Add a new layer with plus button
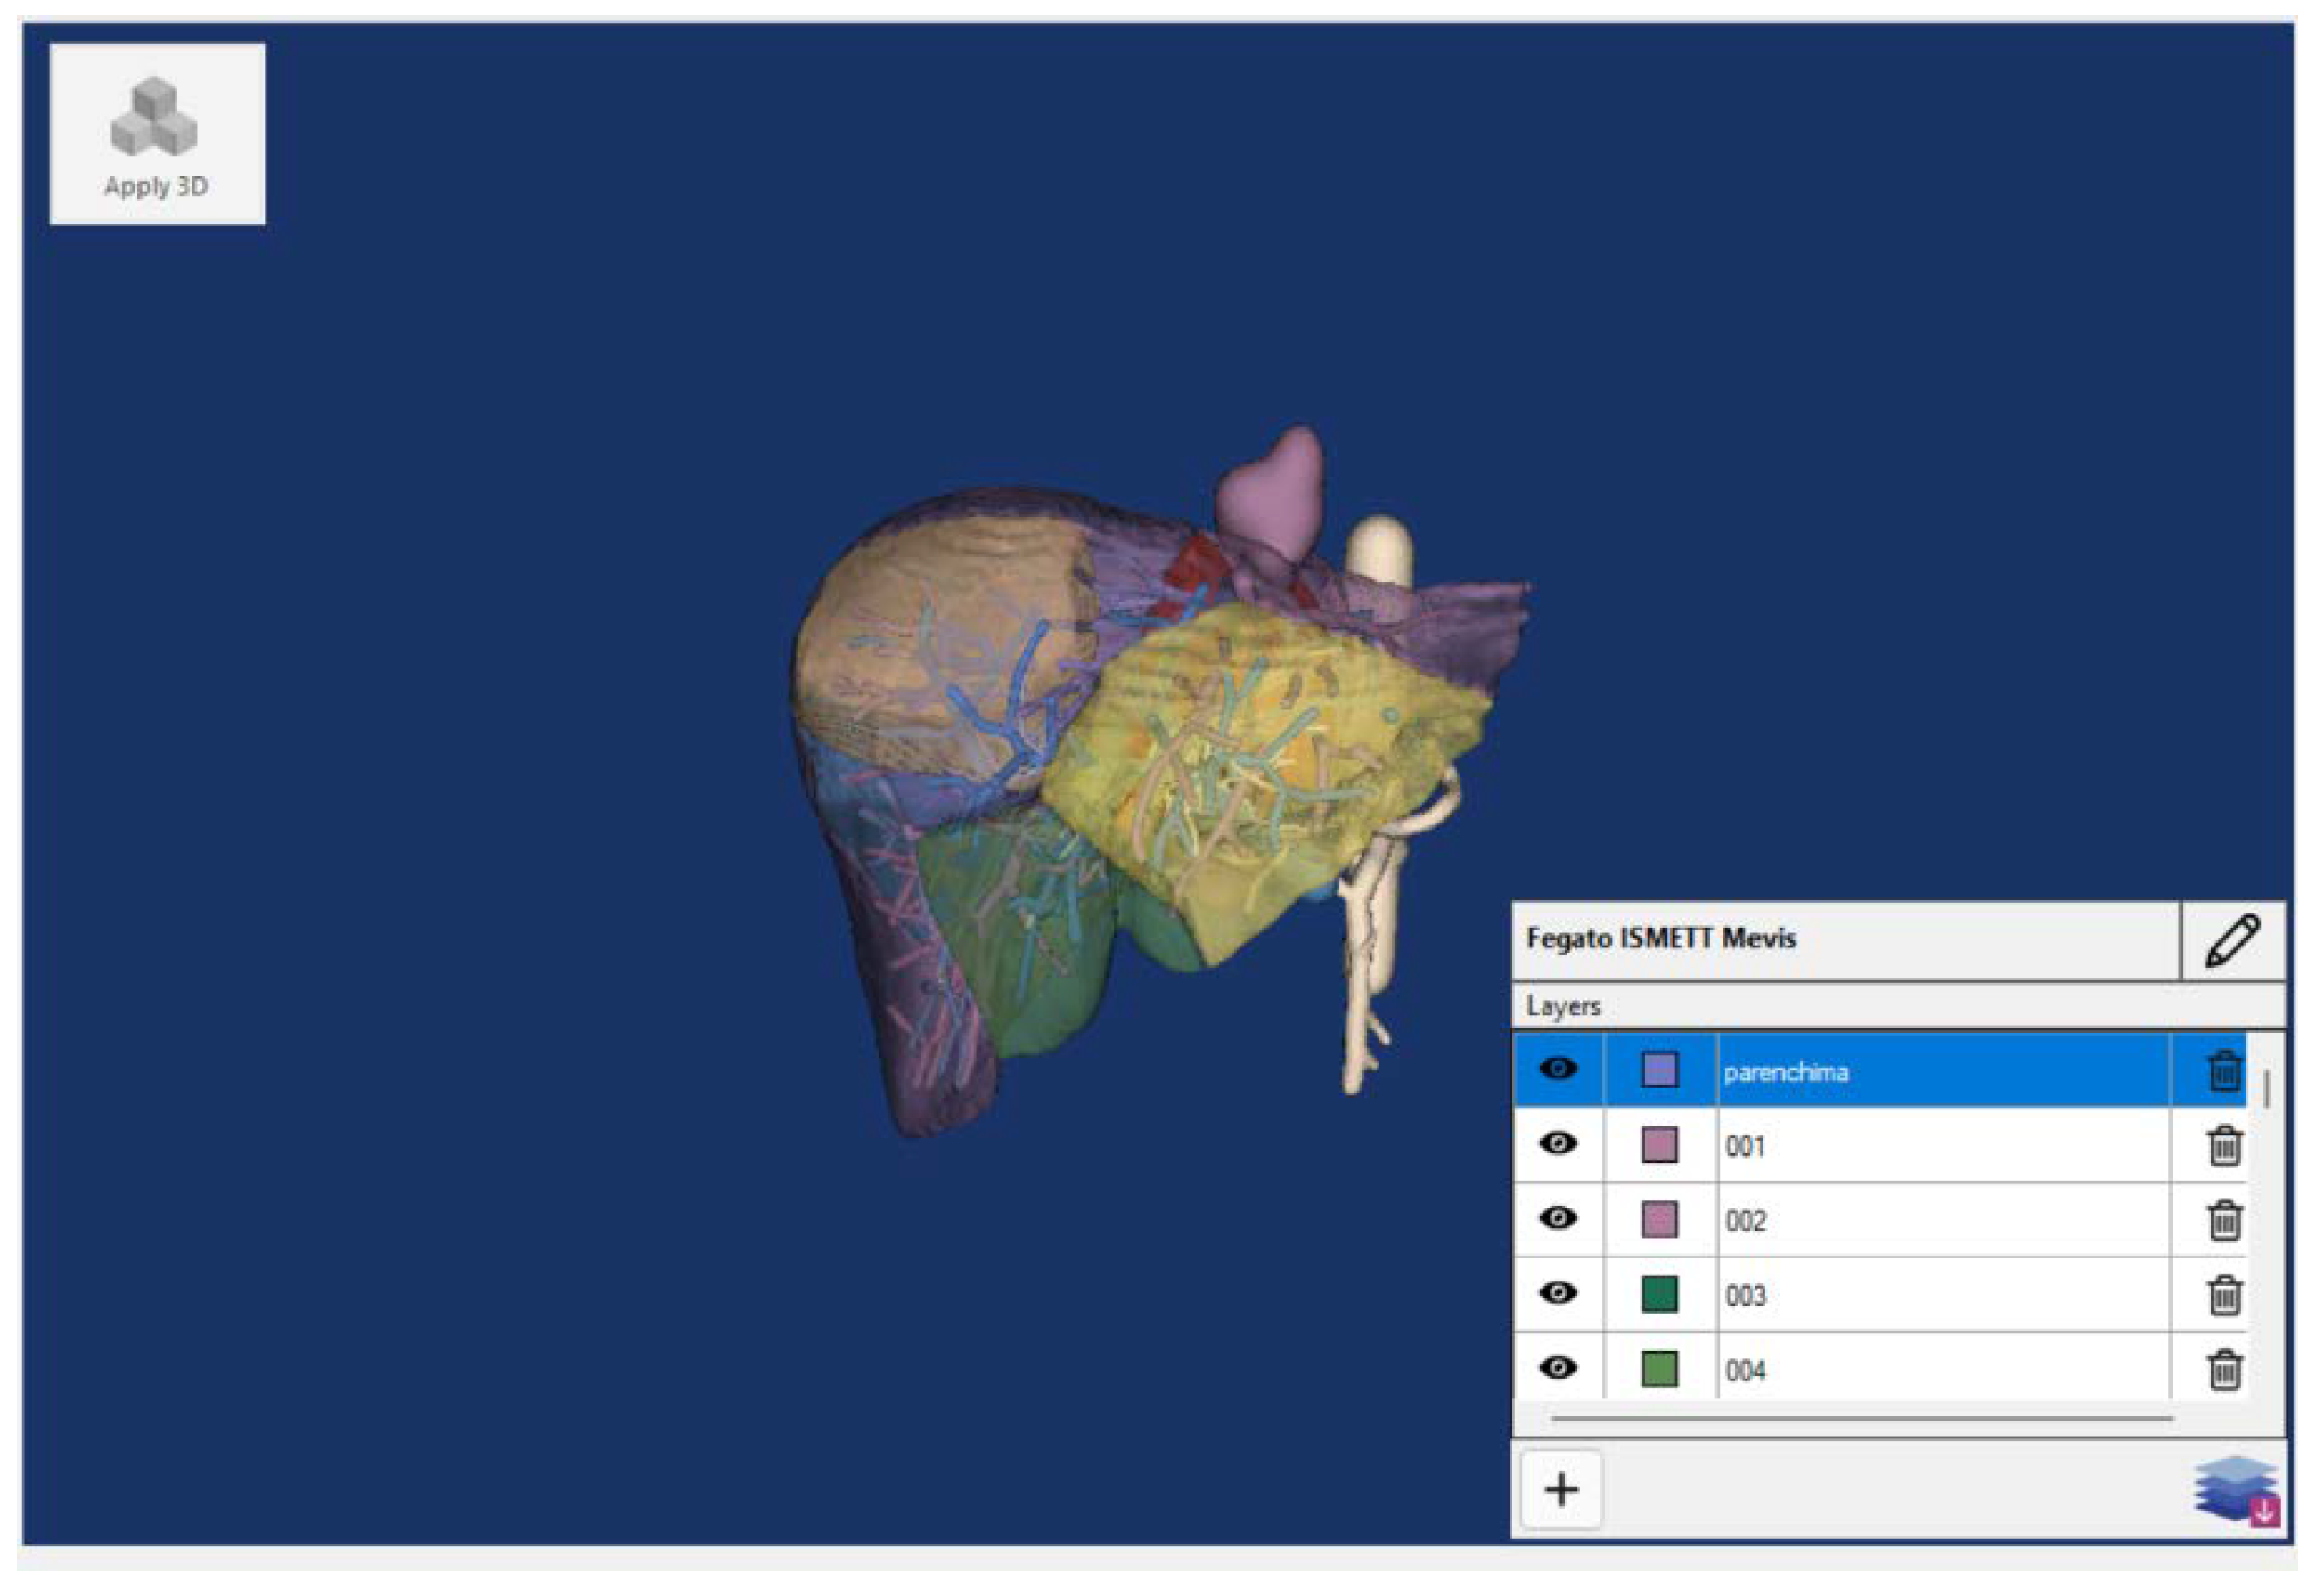Viewport: 2324px width, 1589px height. coord(1561,1490)
